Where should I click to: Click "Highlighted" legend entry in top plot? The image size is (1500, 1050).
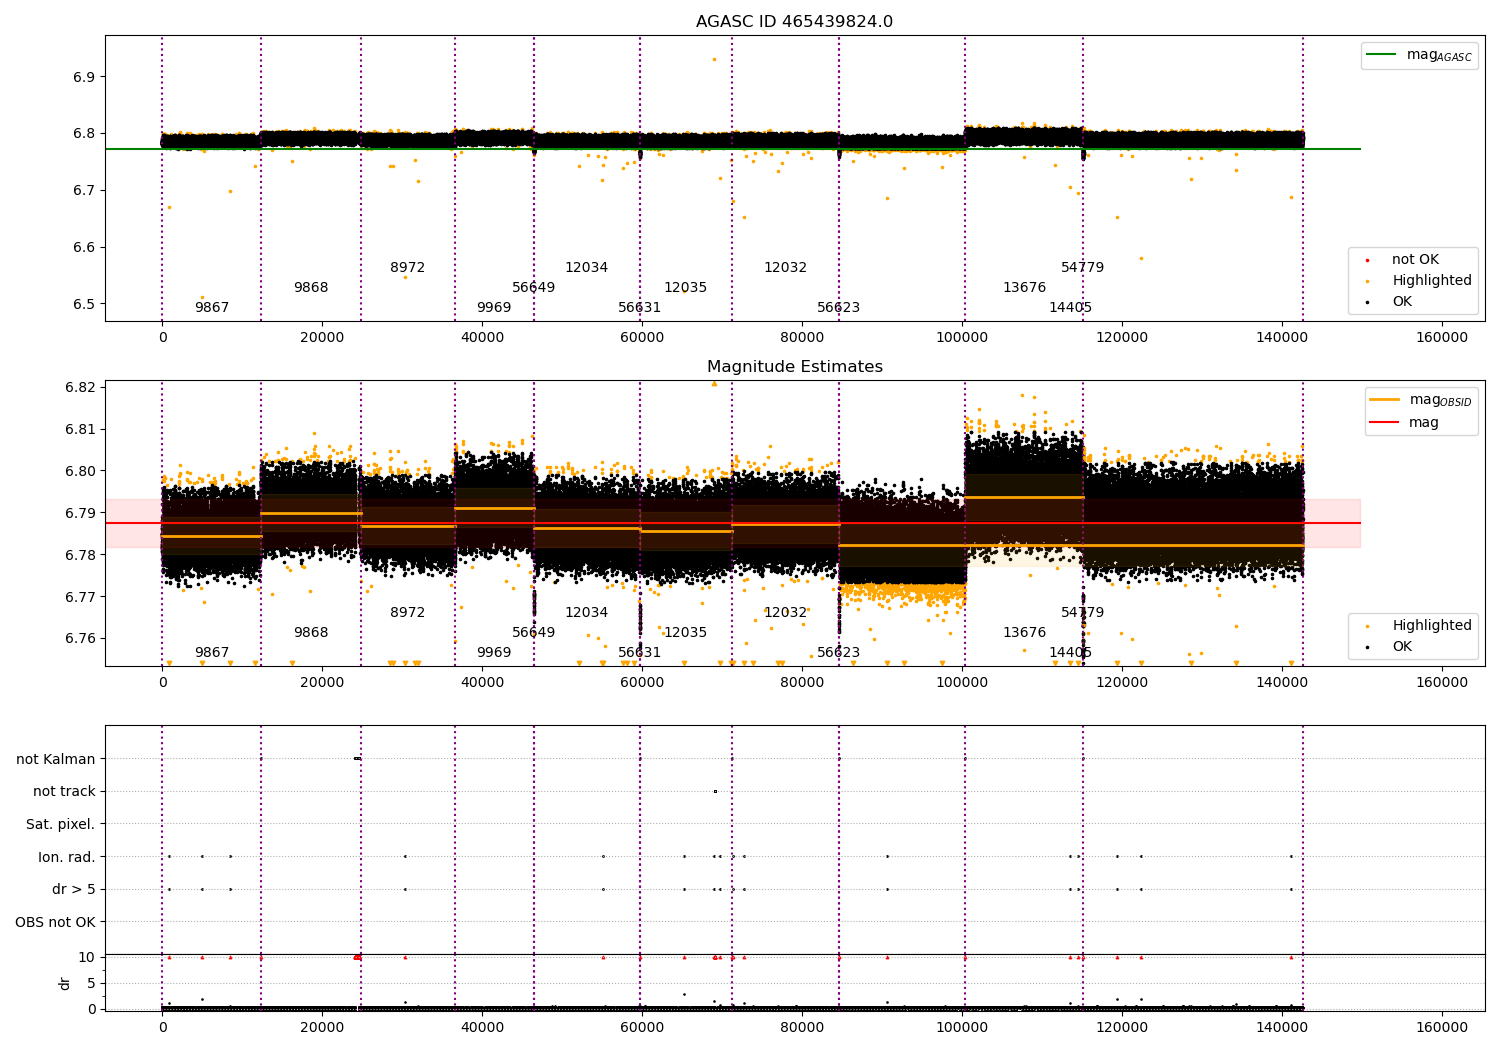[1419, 281]
